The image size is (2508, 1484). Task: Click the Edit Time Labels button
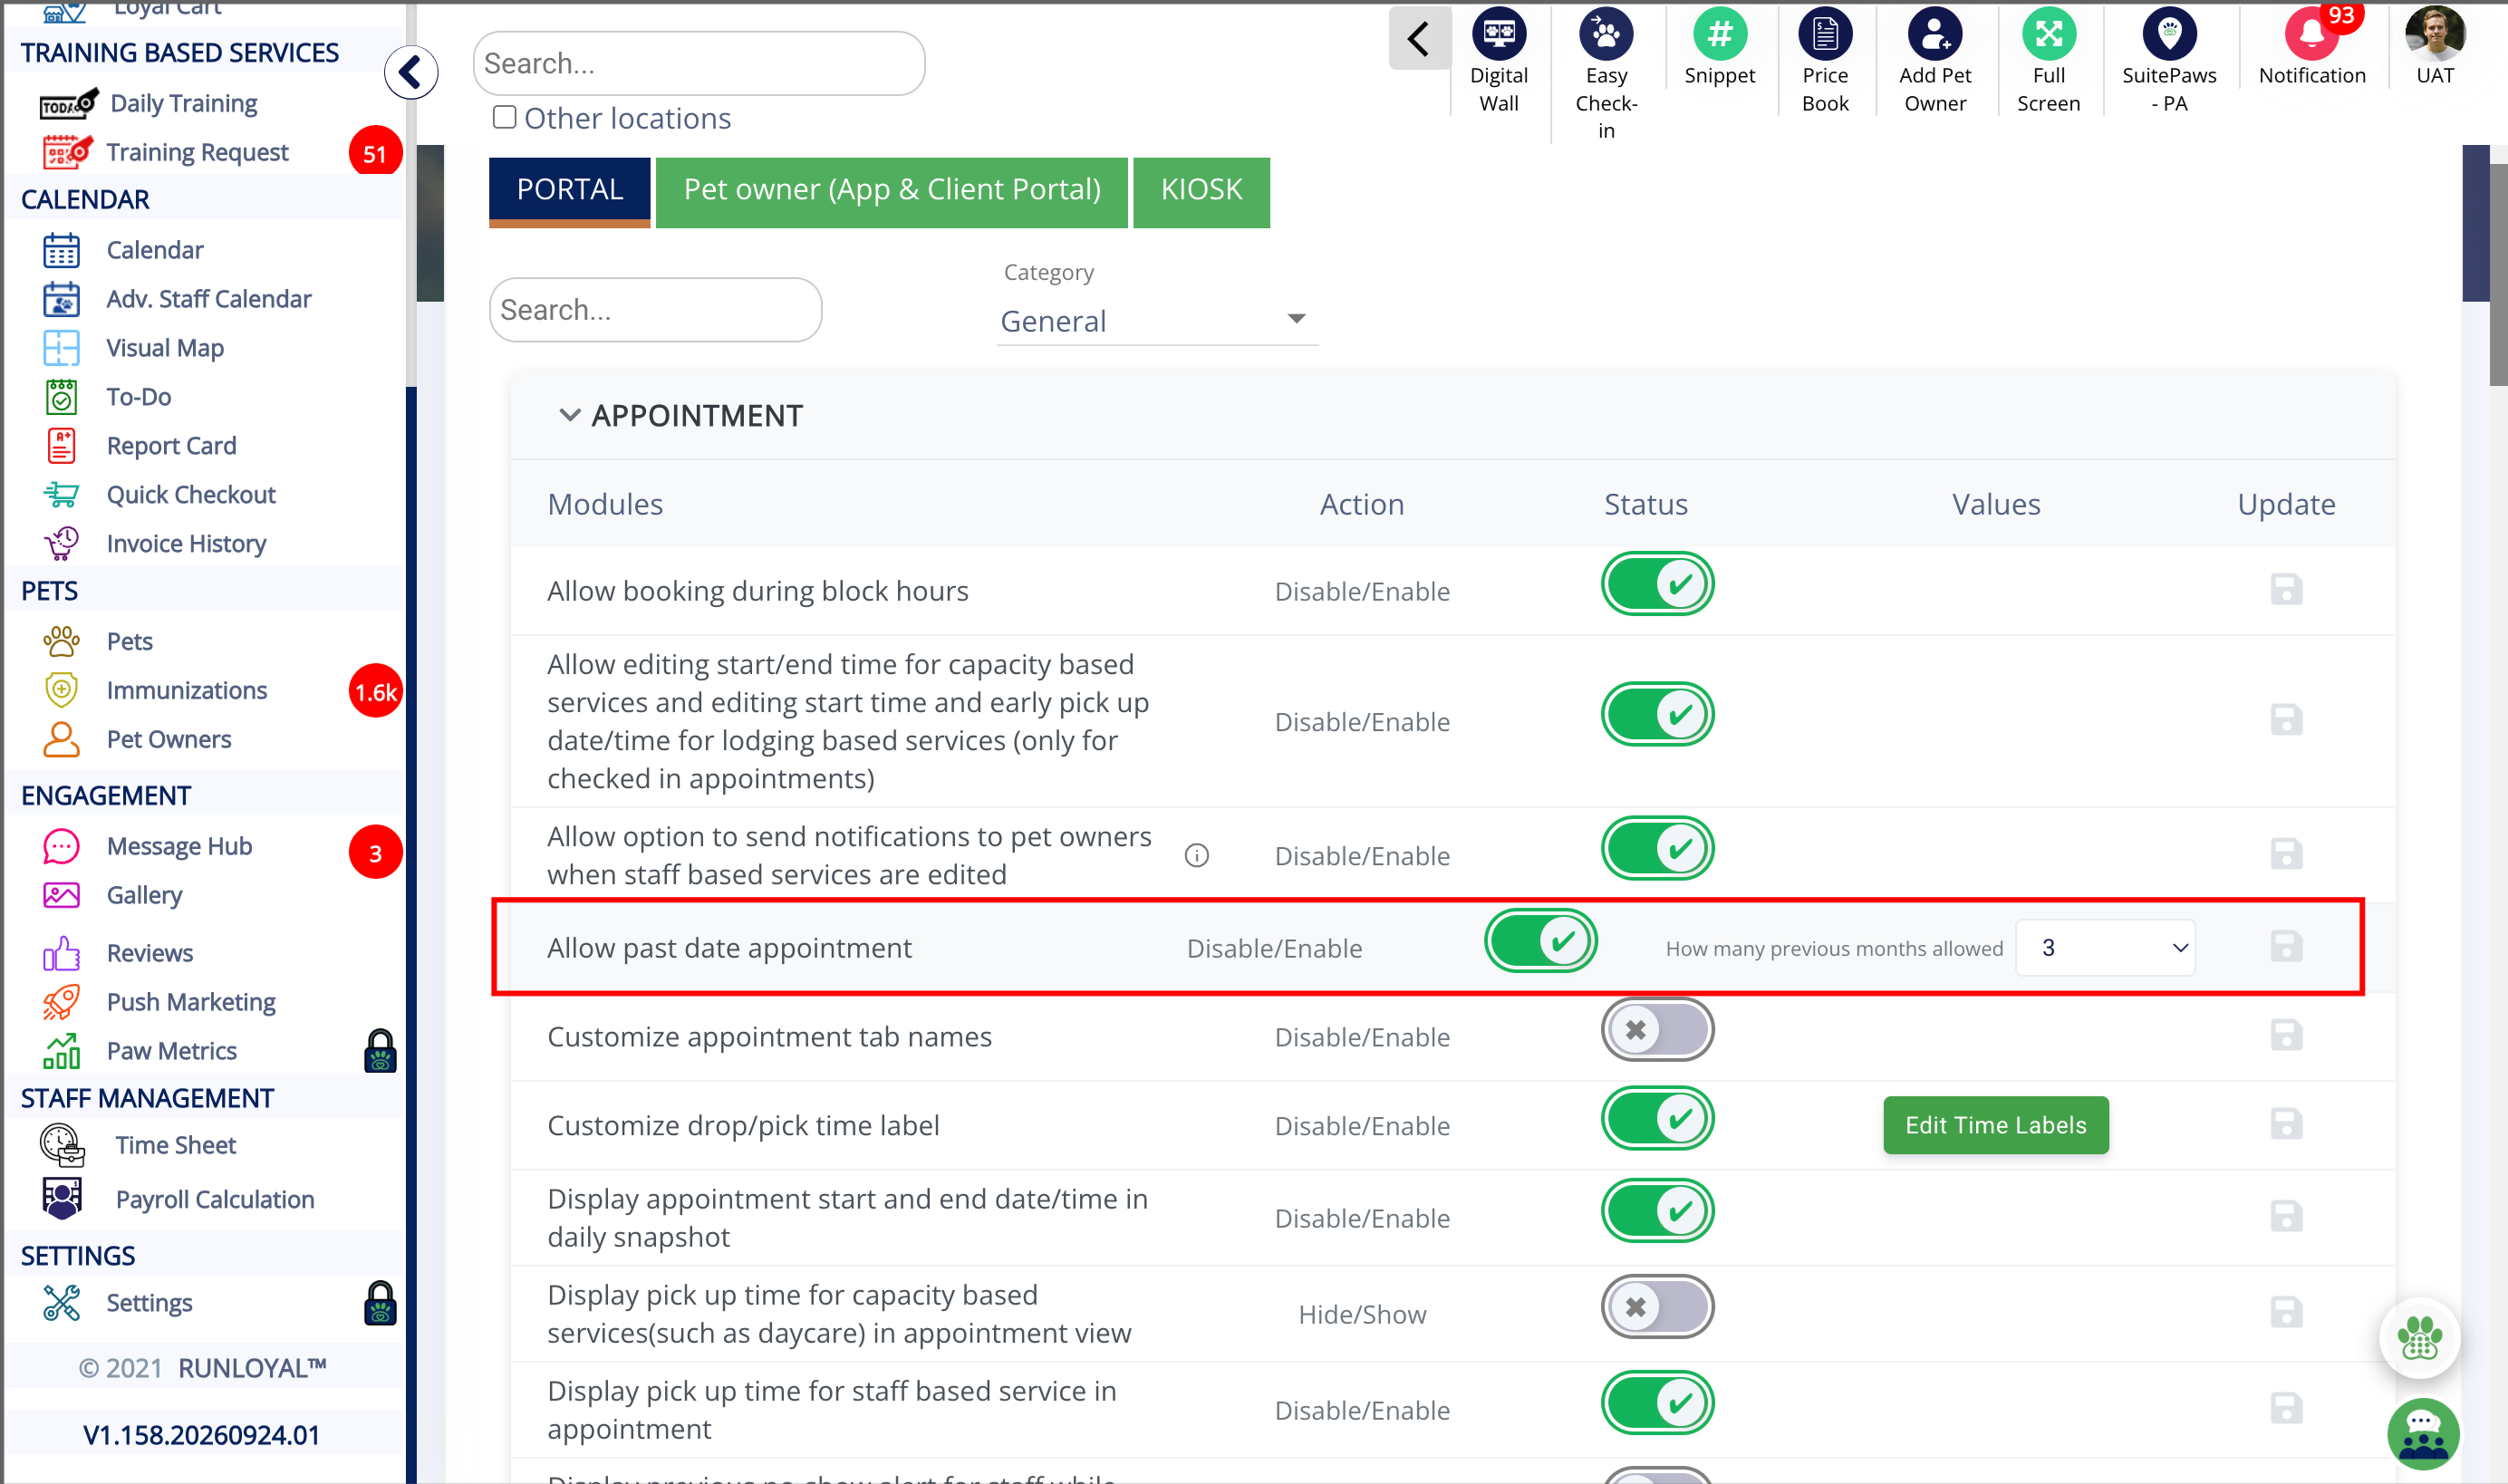pyautogui.click(x=1995, y=1125)
